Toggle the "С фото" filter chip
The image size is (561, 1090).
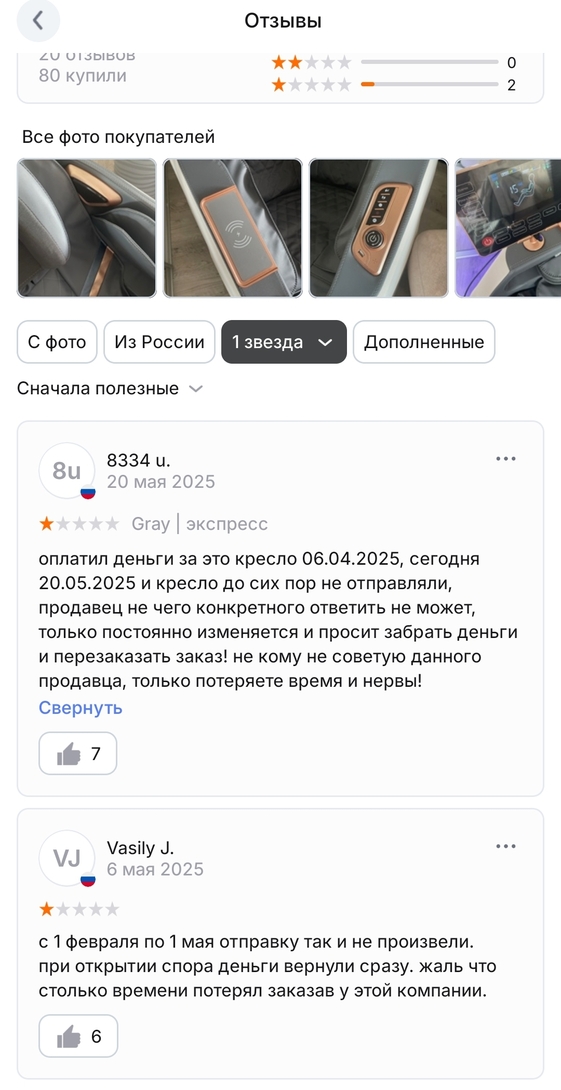(57, 342)
